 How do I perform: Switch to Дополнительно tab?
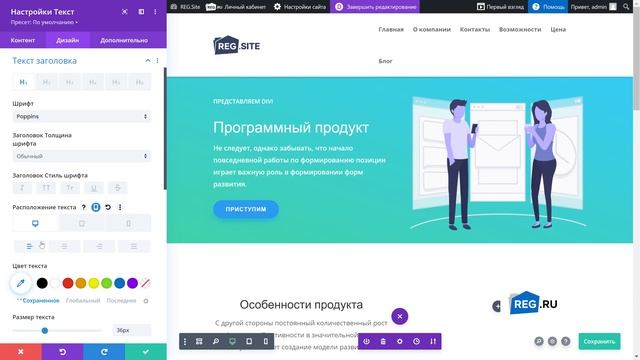[124, 40]
